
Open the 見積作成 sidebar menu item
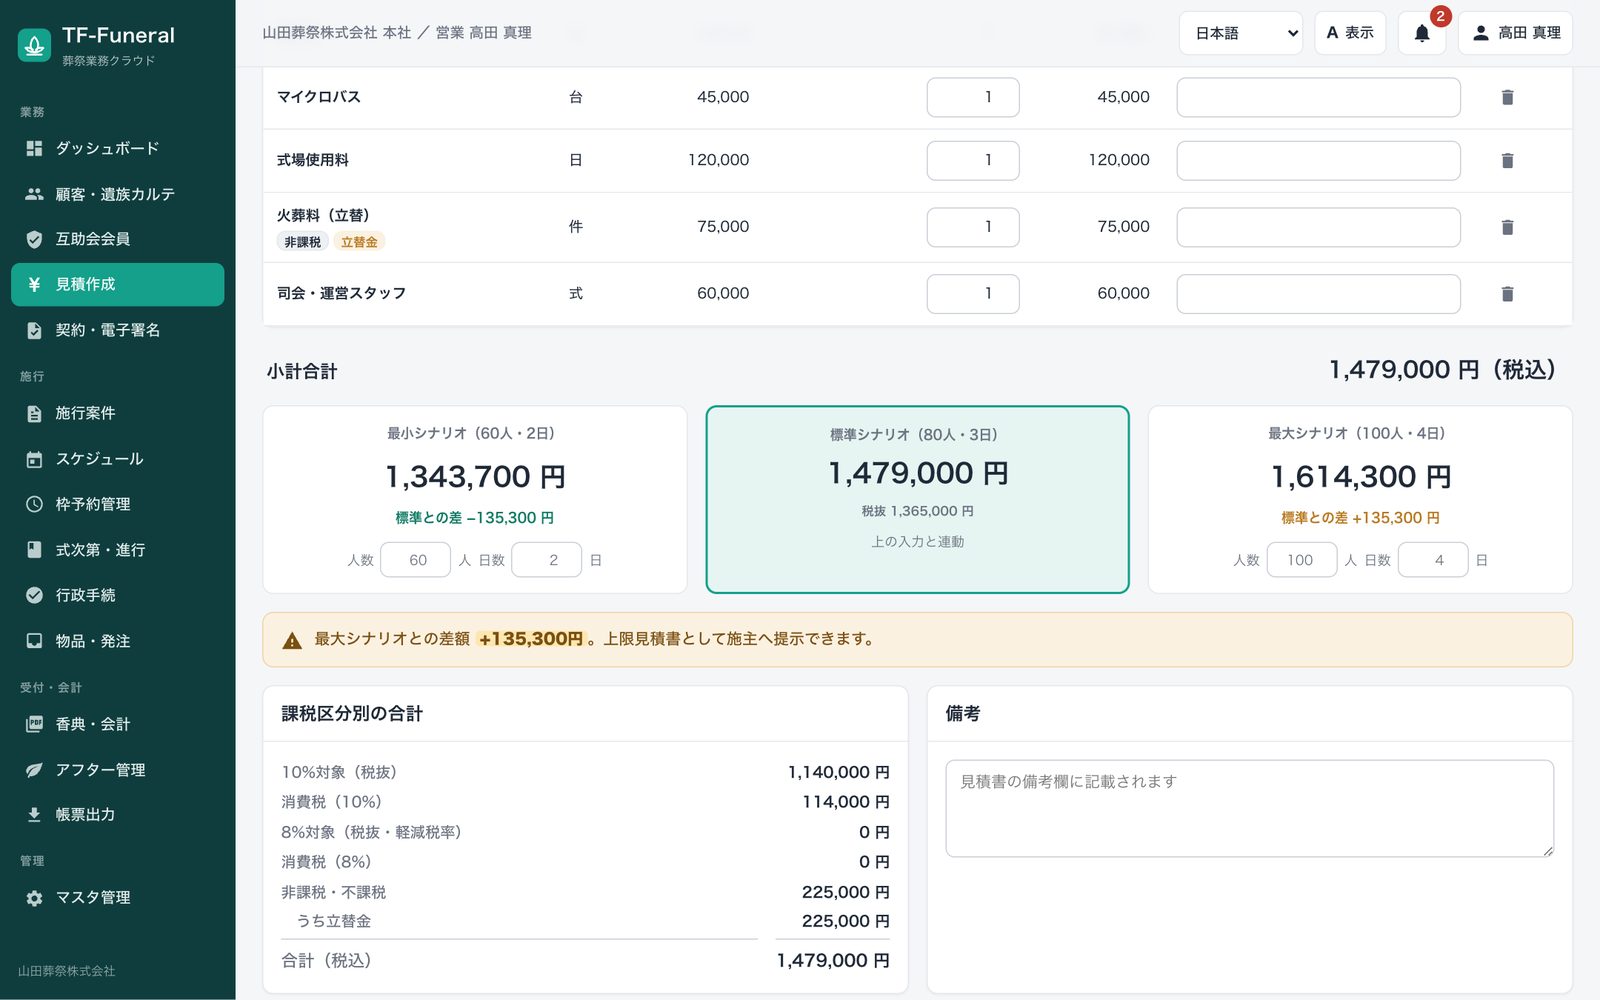[118, 284]
